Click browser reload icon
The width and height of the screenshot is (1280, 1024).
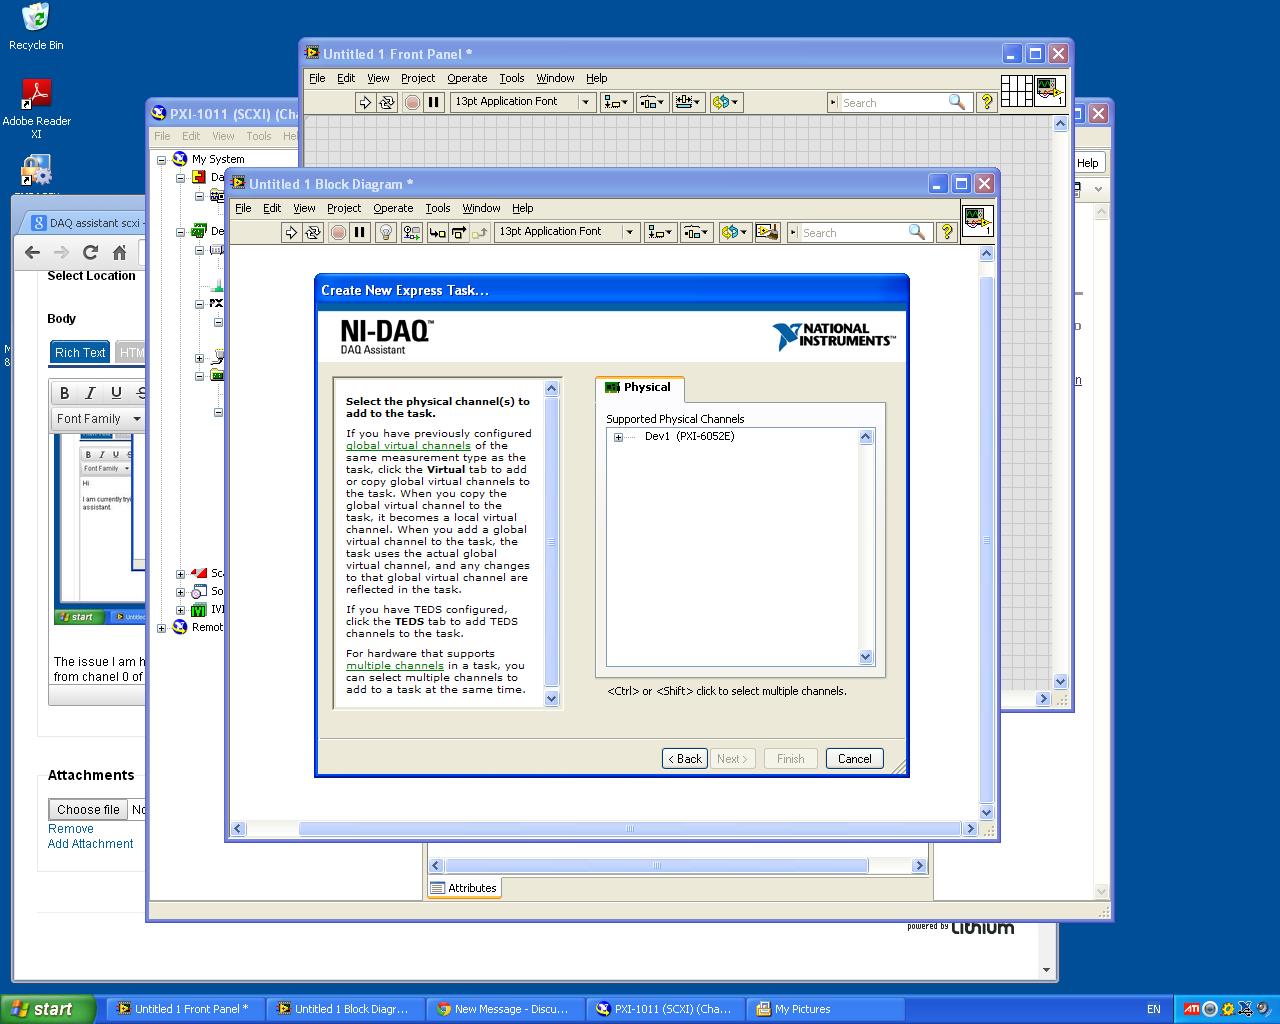[x=90, y=252]
